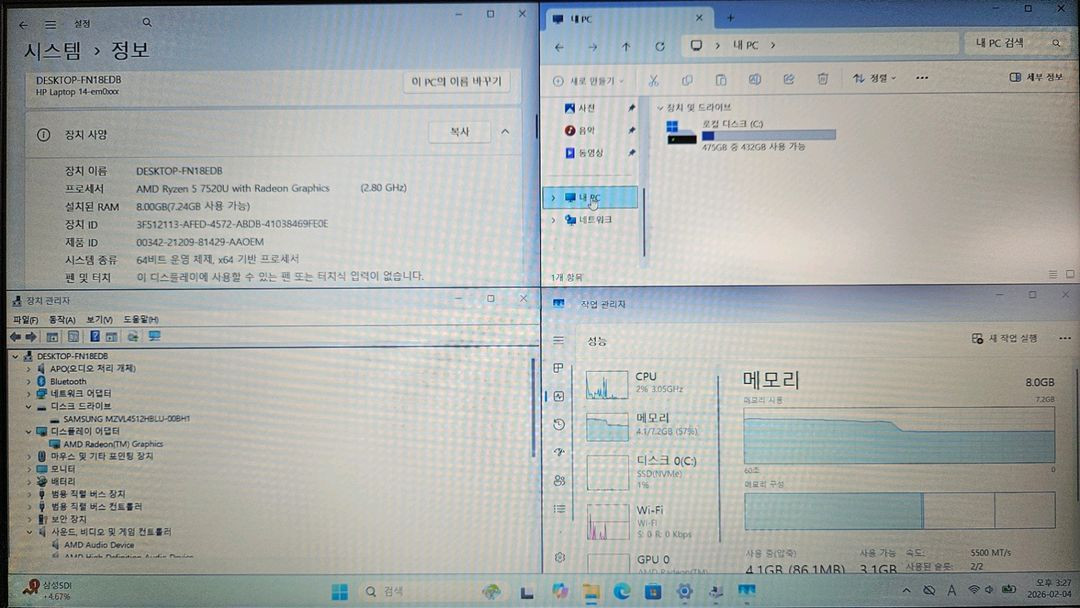Launch Edge from the Windows taskbar
The image size is (1080, 608).
pos(619,592)
